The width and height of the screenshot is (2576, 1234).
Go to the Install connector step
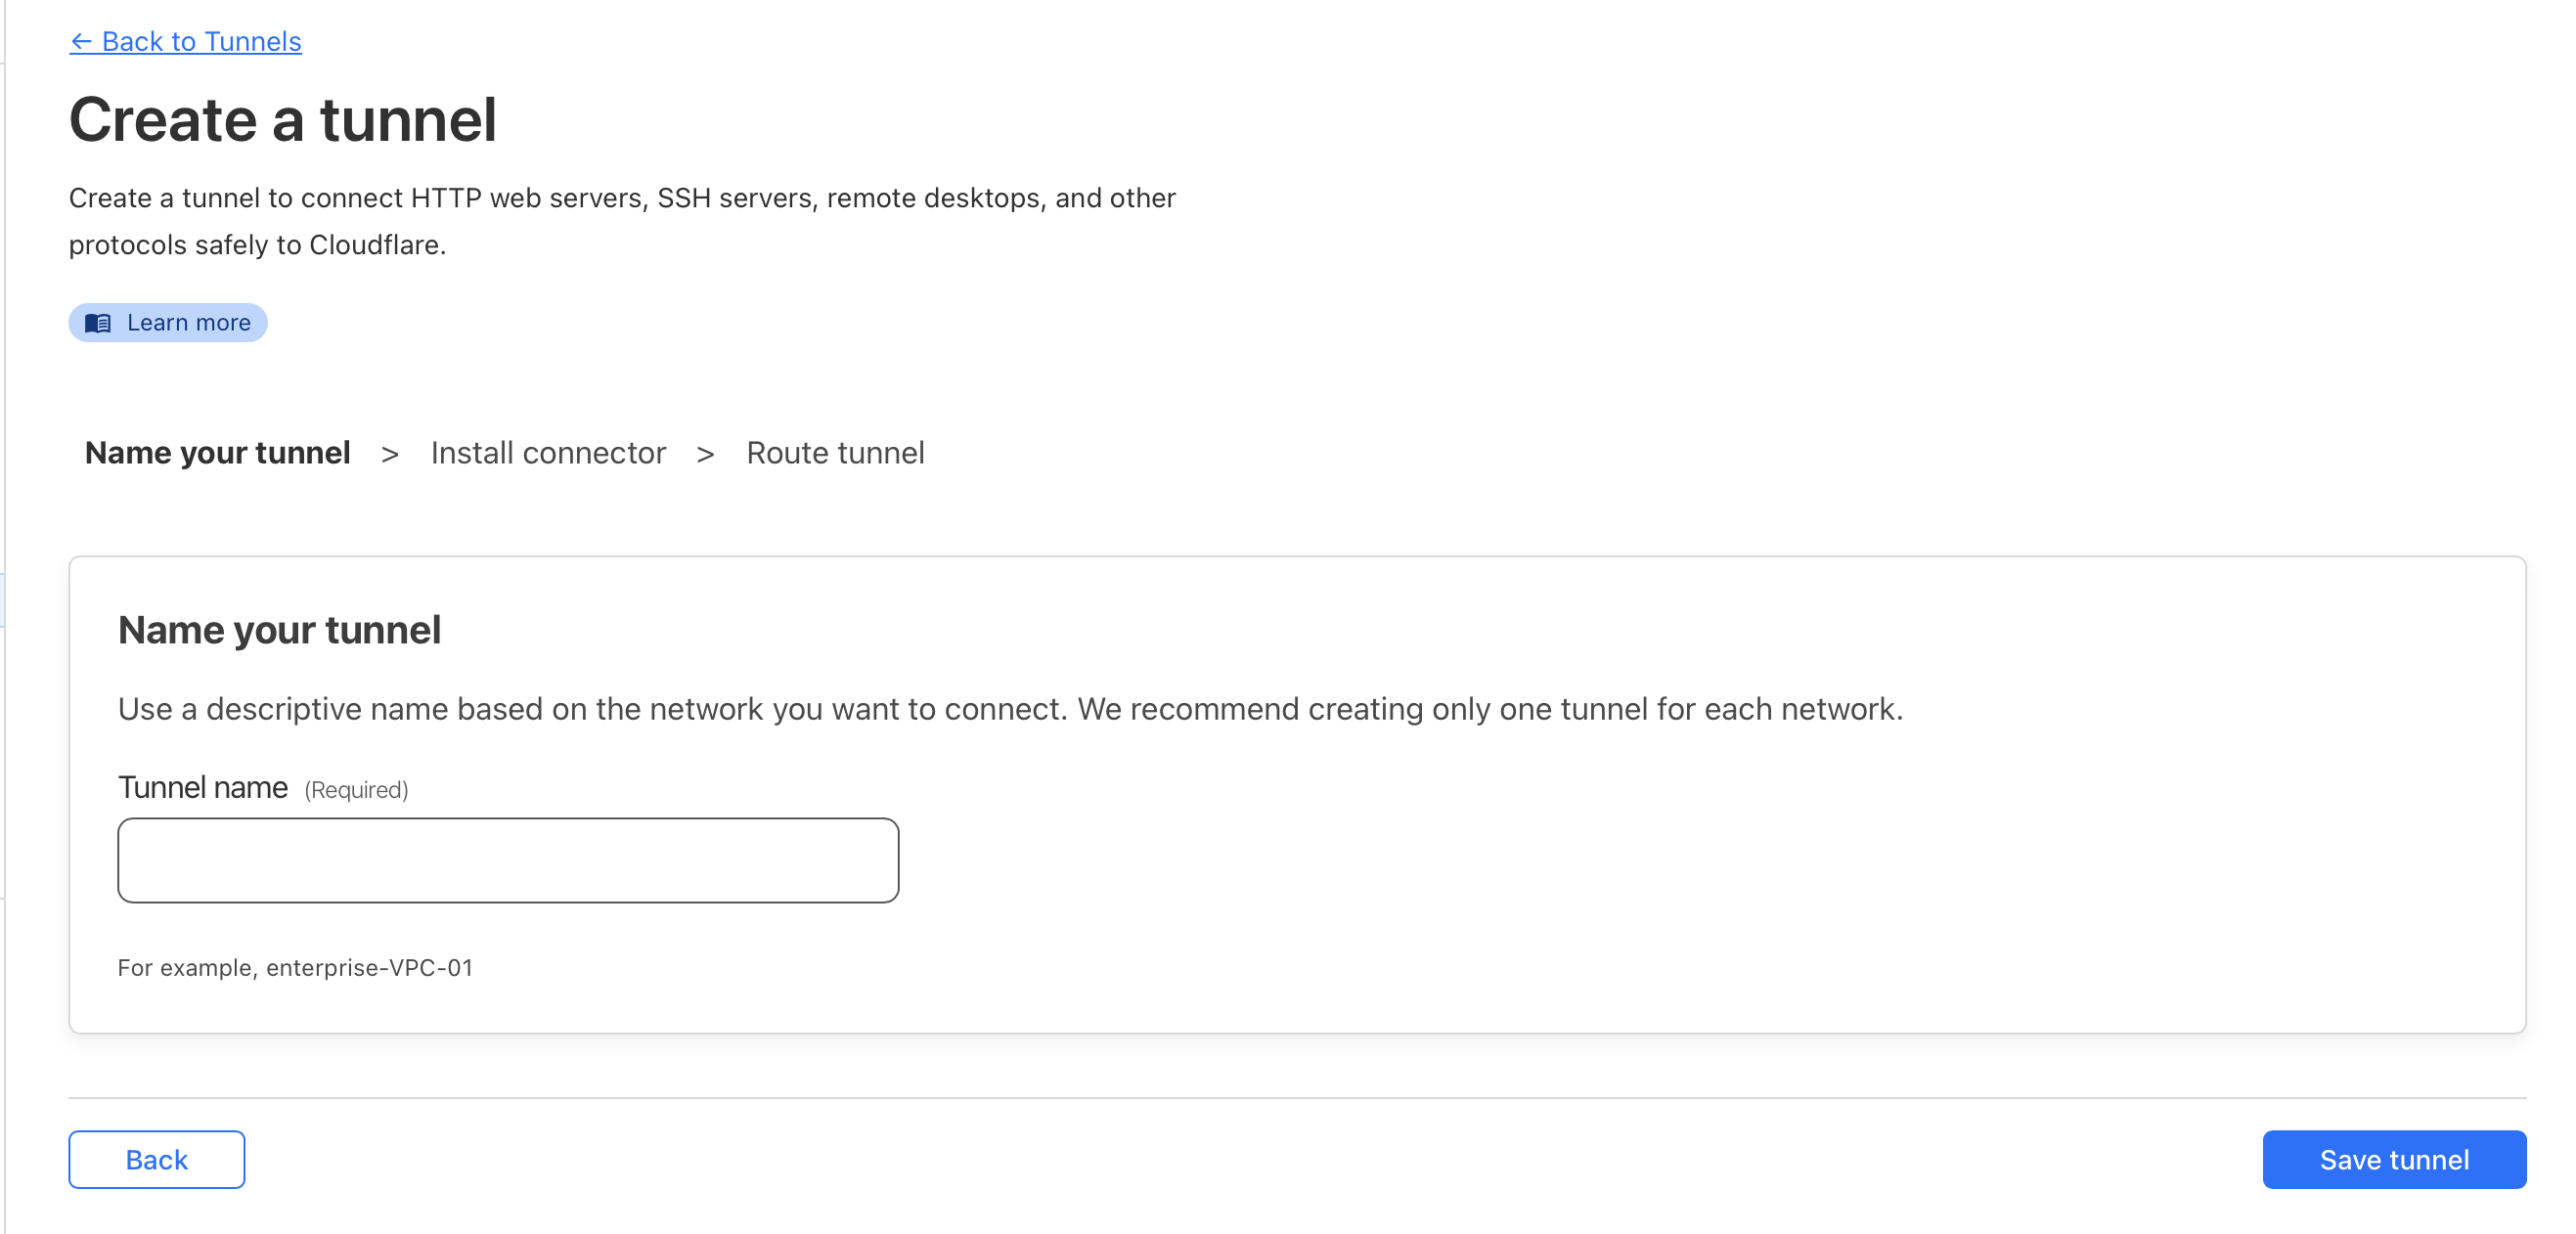(548, 453)
